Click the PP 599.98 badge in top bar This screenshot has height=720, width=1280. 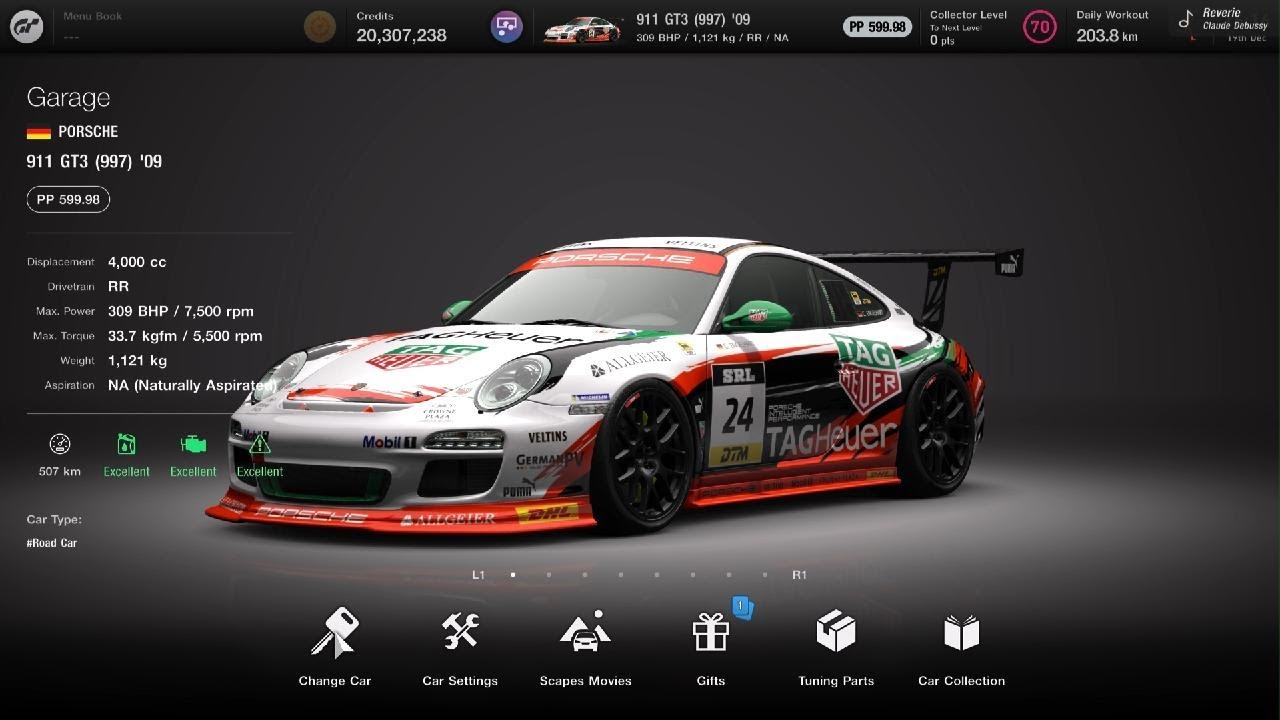pos(877,27)
